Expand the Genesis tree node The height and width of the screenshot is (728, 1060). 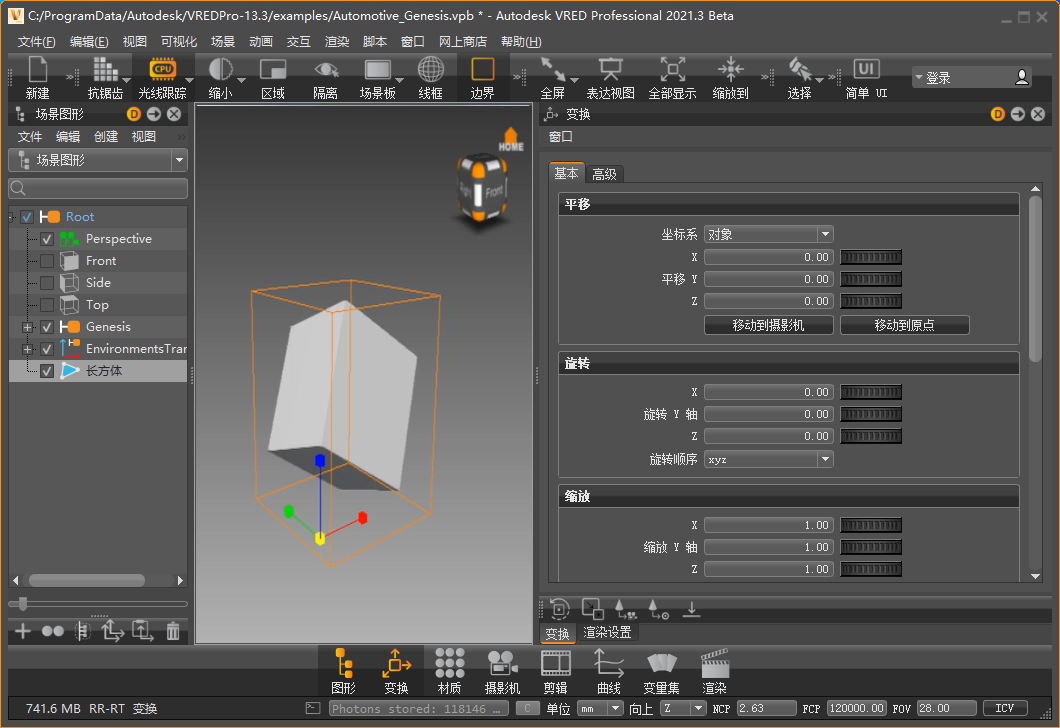27,327
